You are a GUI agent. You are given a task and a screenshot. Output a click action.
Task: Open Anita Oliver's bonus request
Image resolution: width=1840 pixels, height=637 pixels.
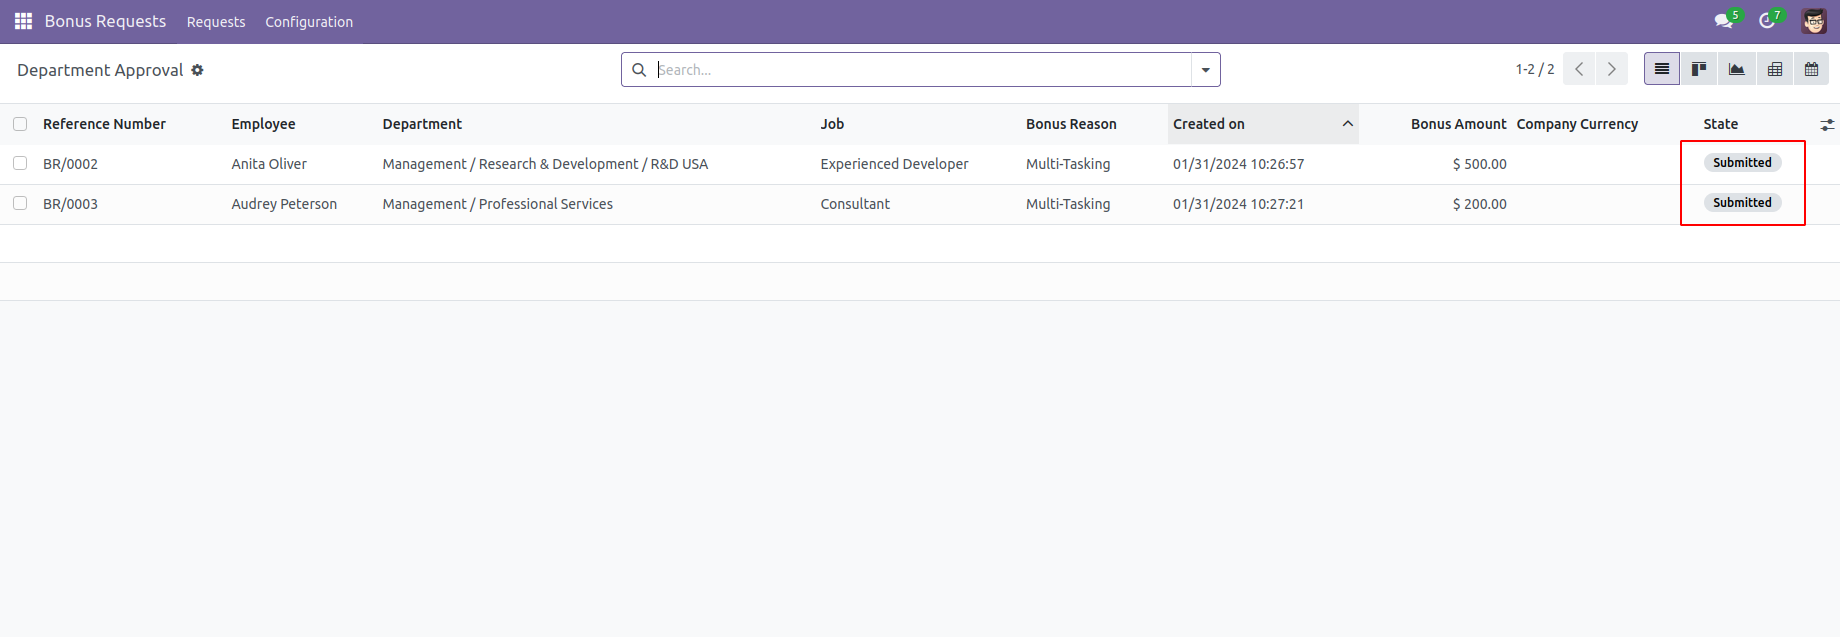click(269, 164)
